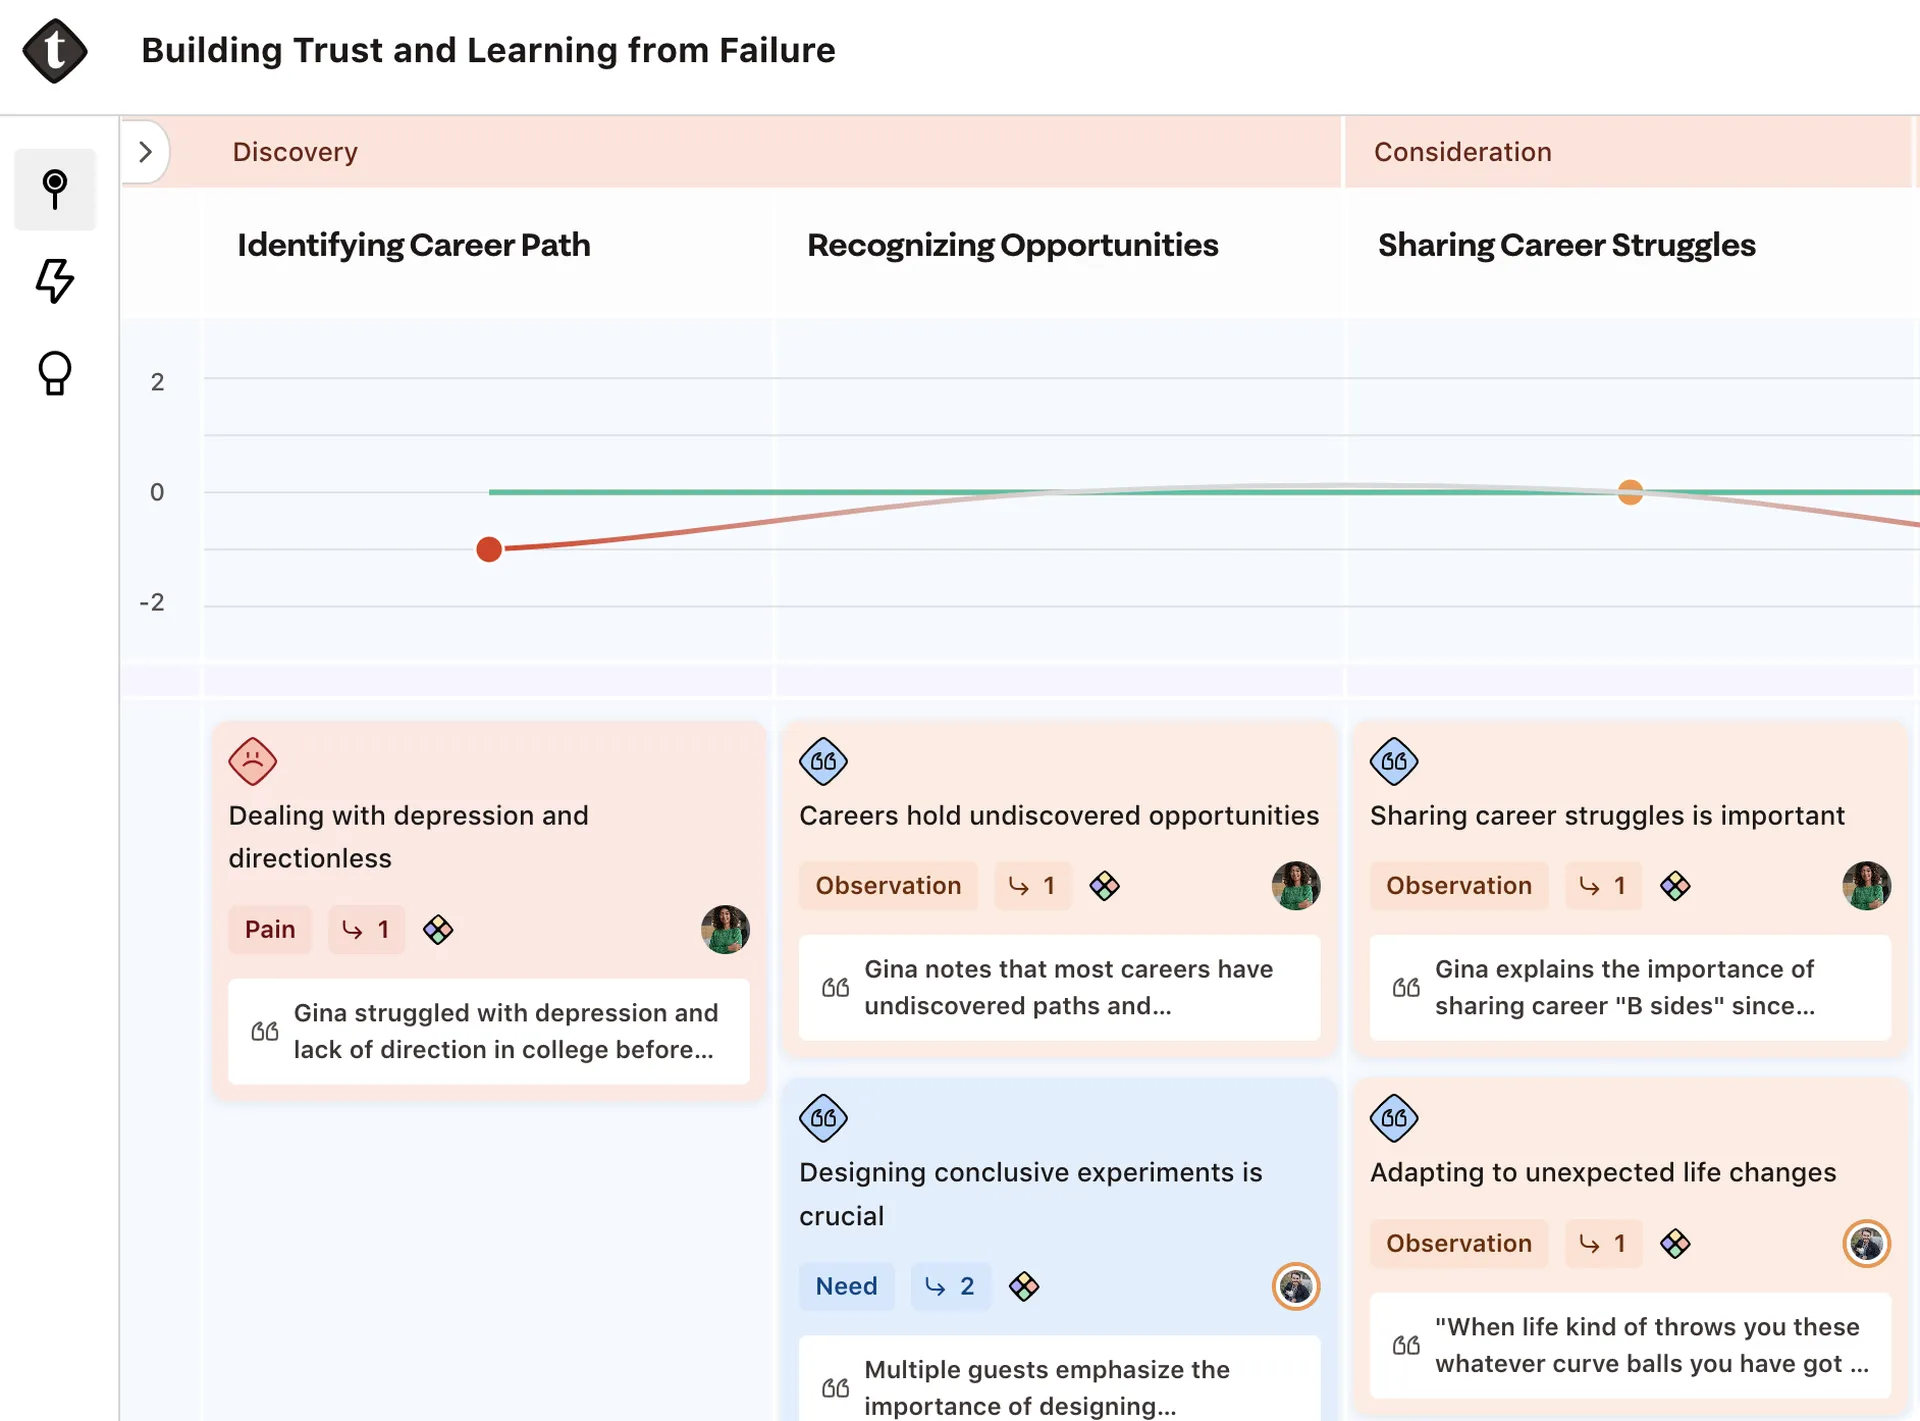Click the orange data point on sentiment chart
This screenshot has width=1920, height=1421.
[1630, 492]
